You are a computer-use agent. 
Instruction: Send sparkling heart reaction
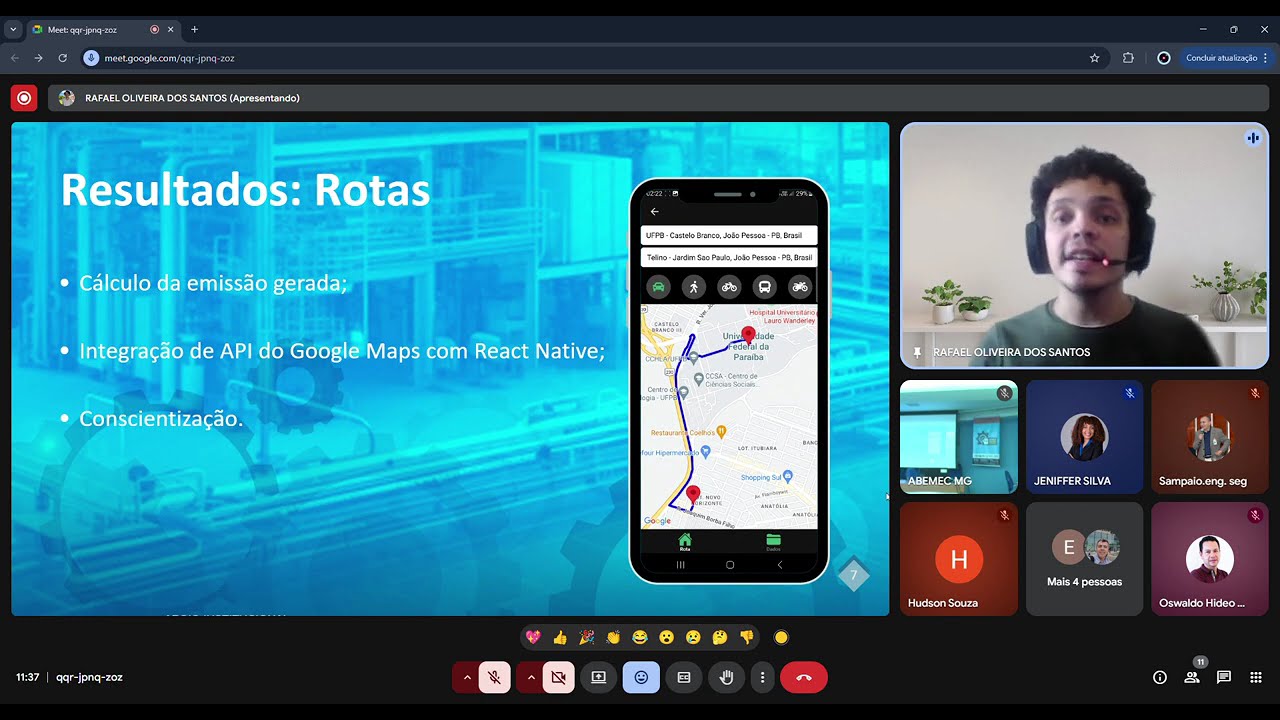click(533, 637)
